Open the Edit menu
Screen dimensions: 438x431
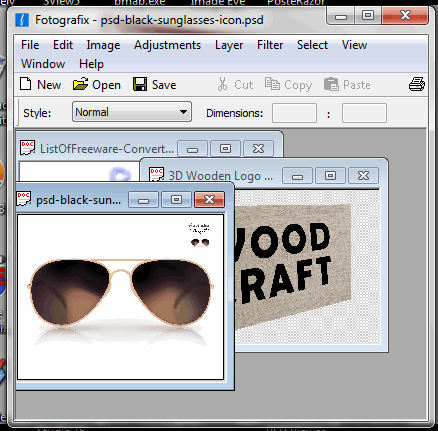(63, 45)
